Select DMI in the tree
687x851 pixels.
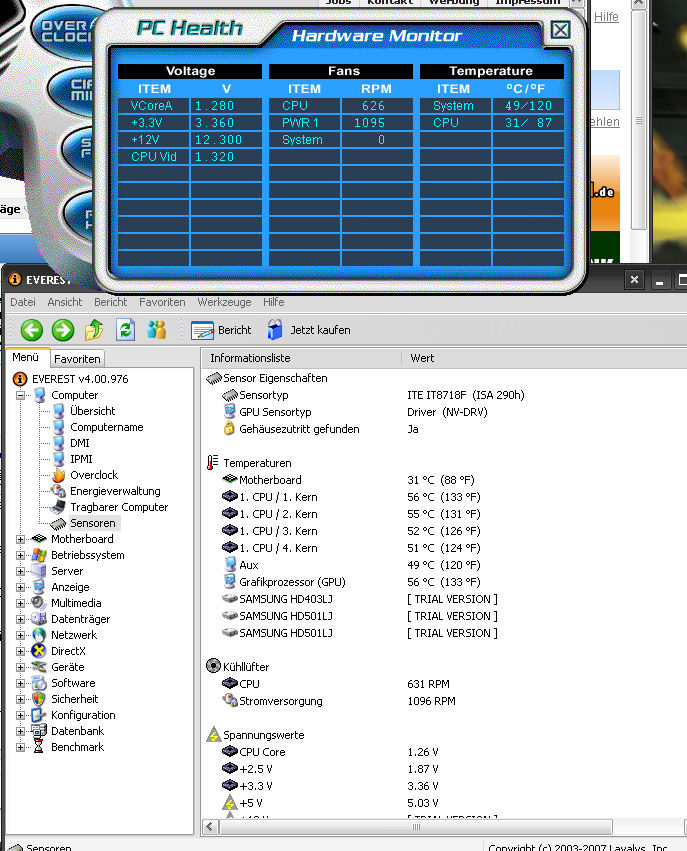79,443
